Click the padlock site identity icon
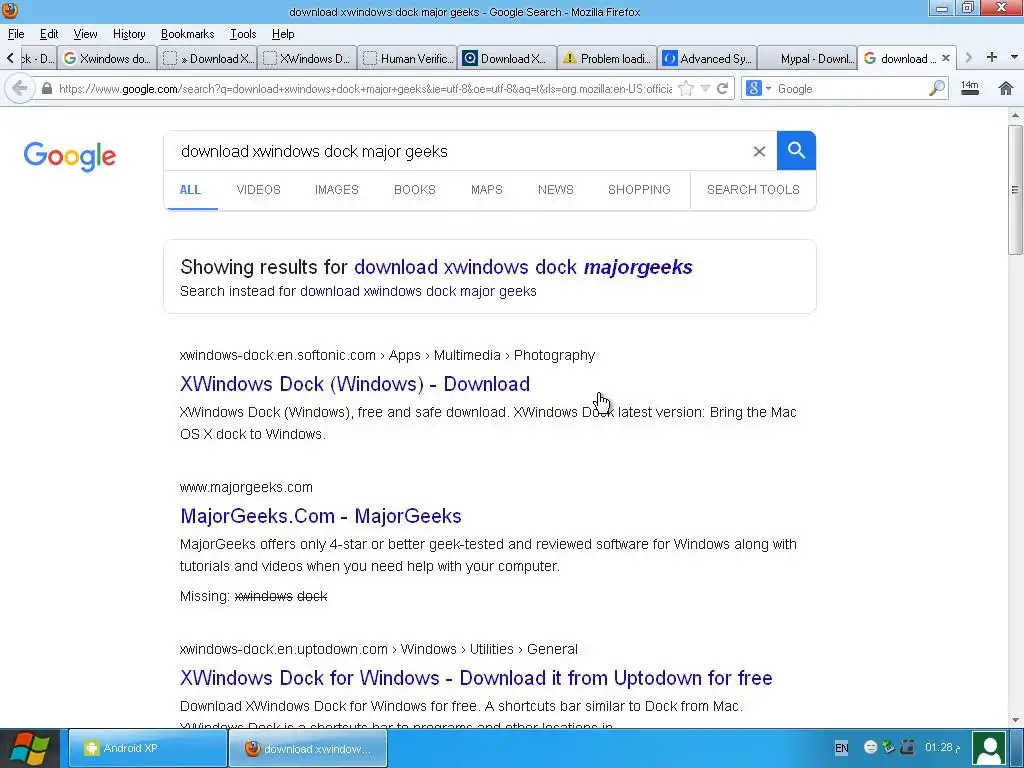Image resolution: width=1024 pixels, height=768 pixels. 46,88
